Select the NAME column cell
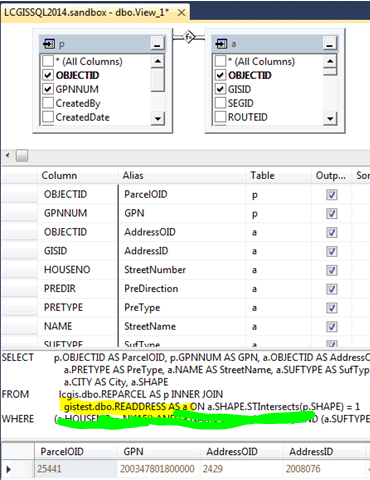The width and height of the screenshot is (370, 480). [77, 326]
